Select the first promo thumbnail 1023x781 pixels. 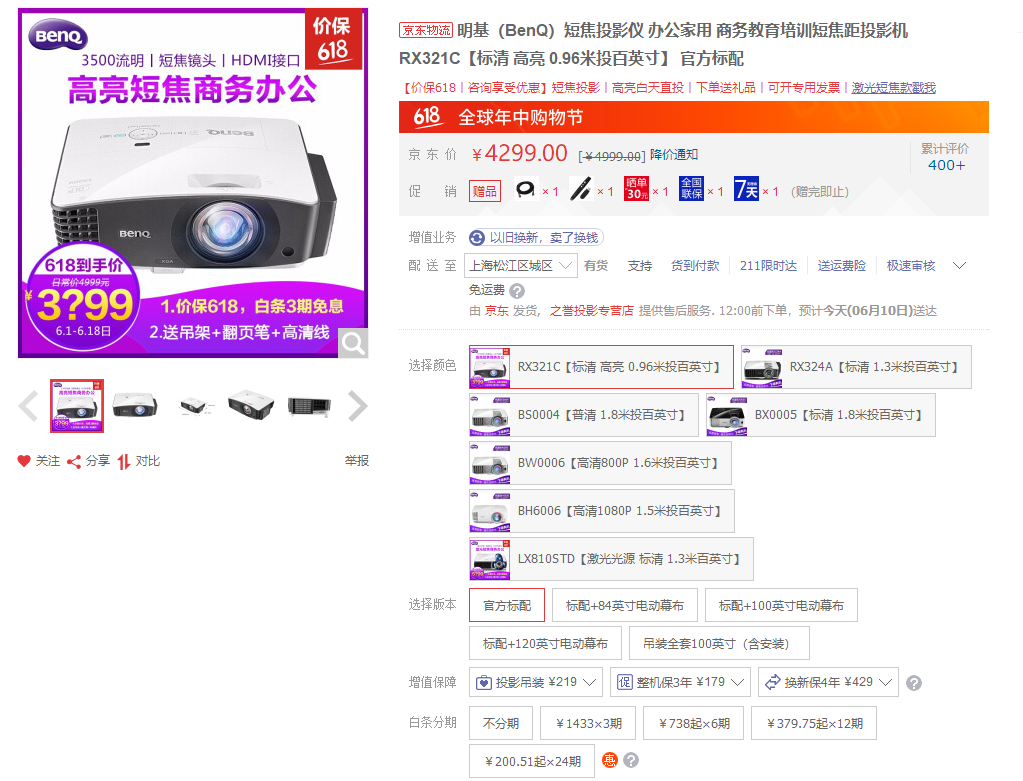click(x=77, y=406)
